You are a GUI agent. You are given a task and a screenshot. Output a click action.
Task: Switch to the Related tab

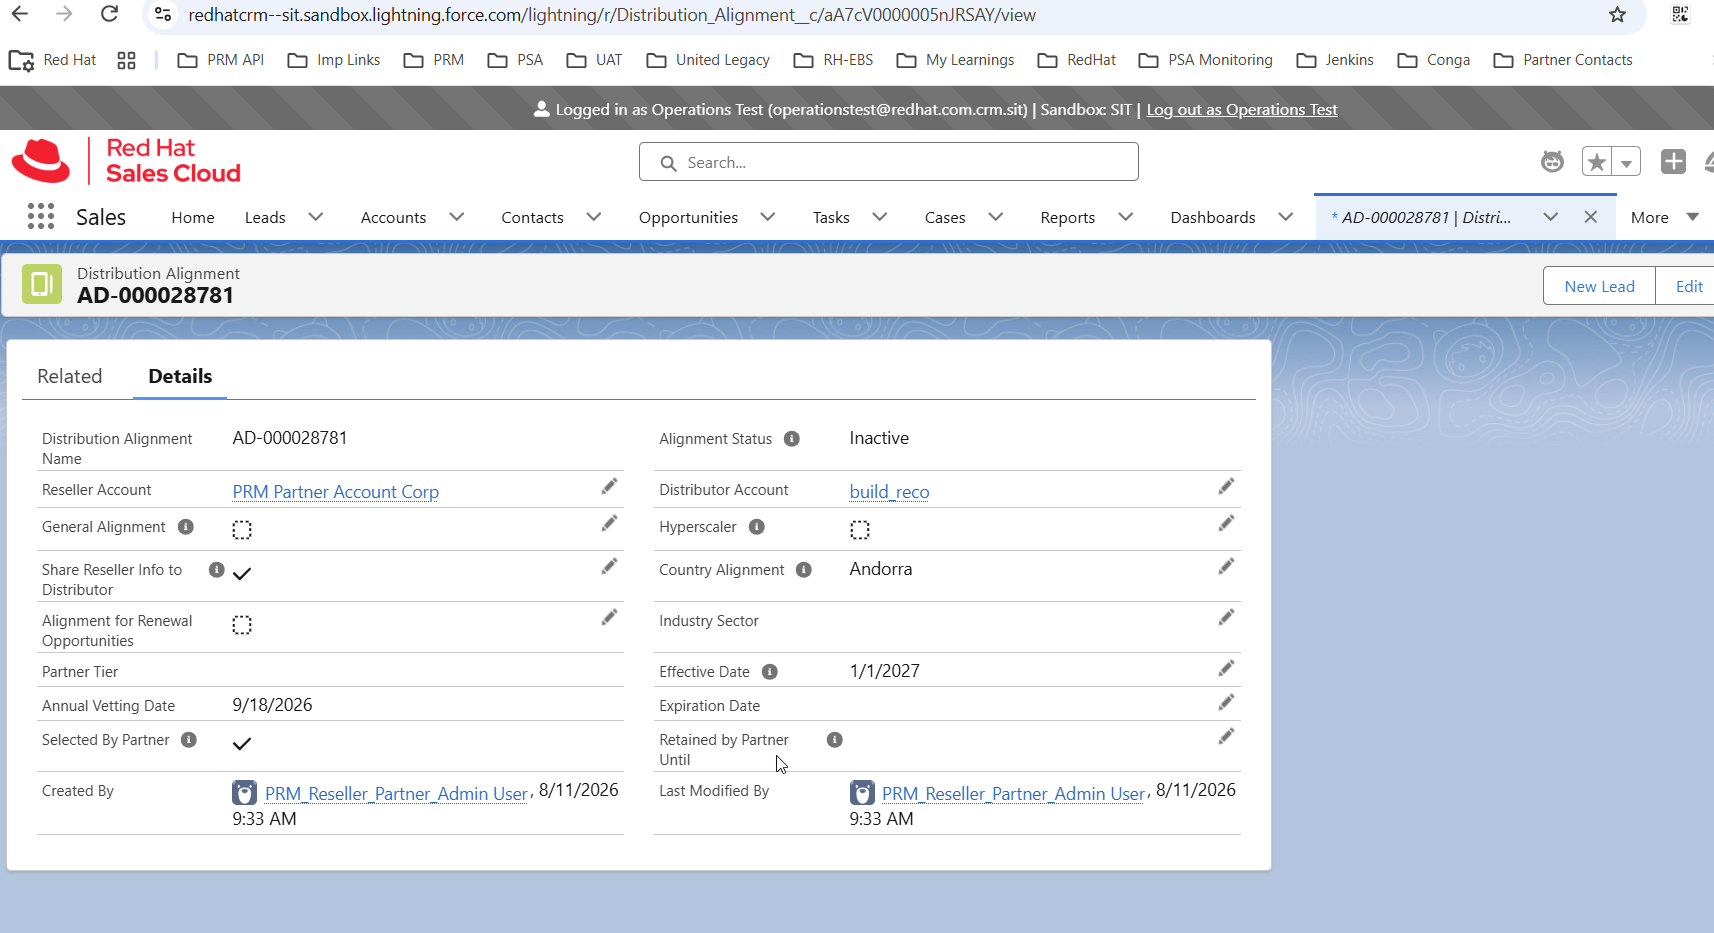(70, 376)
